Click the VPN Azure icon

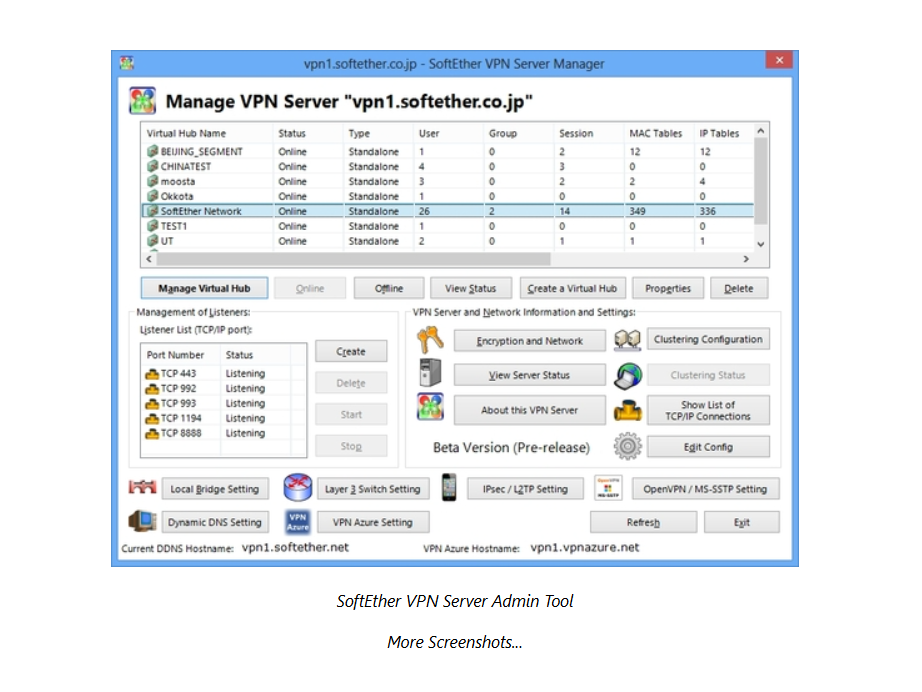coord(298,521)
